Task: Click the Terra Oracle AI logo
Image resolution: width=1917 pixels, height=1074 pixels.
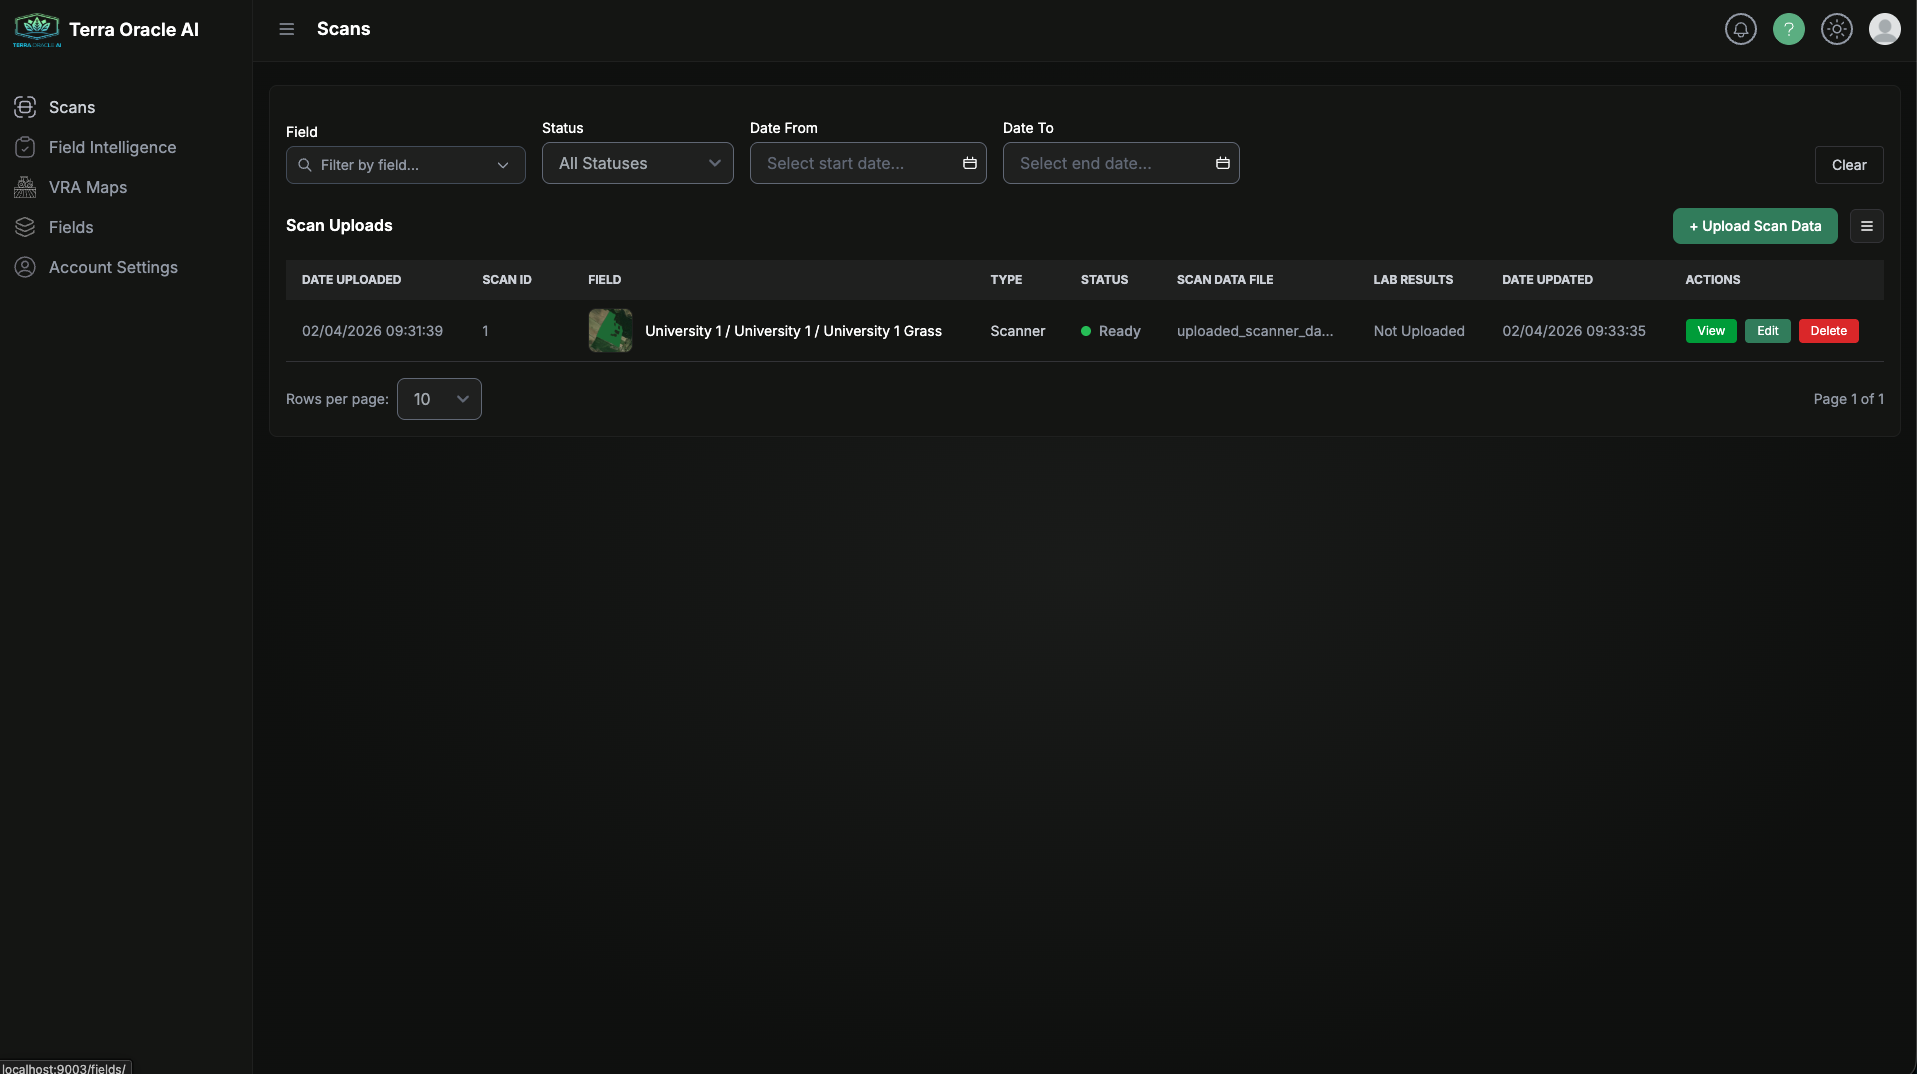Action: (x=36, y=29)
